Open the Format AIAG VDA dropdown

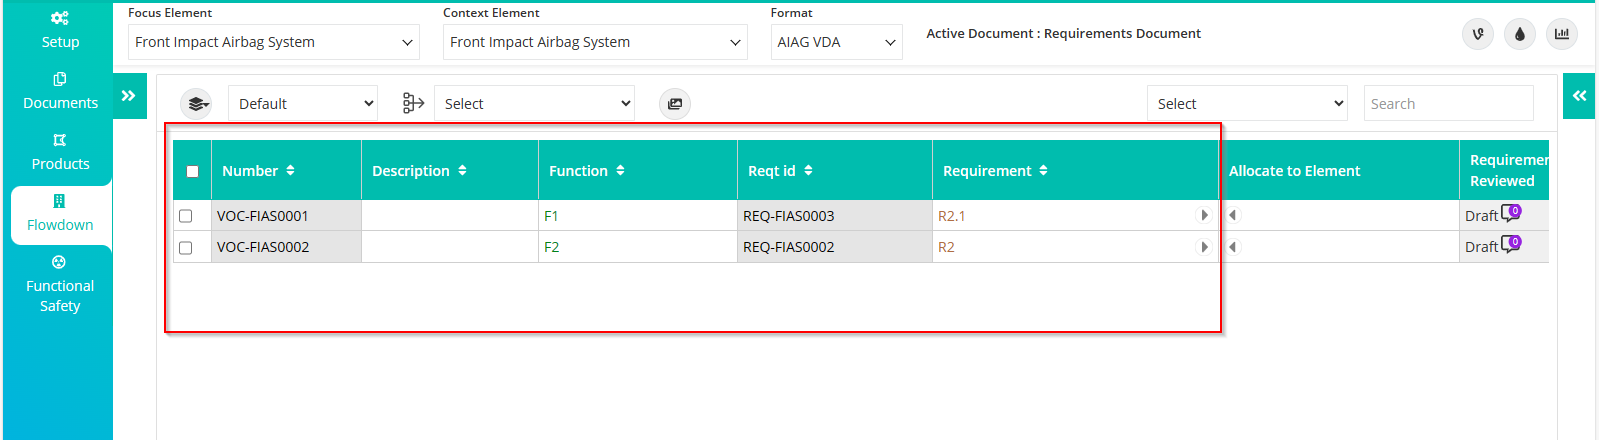tap(836, 42)
